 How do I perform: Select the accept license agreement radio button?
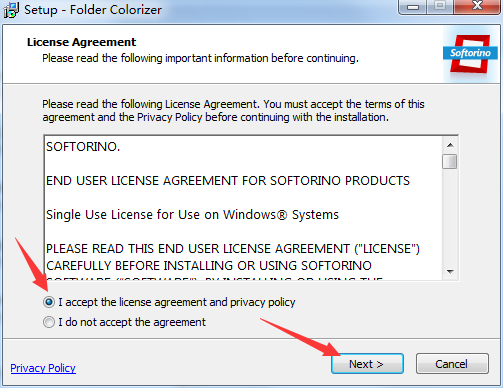tap(49, 302)
